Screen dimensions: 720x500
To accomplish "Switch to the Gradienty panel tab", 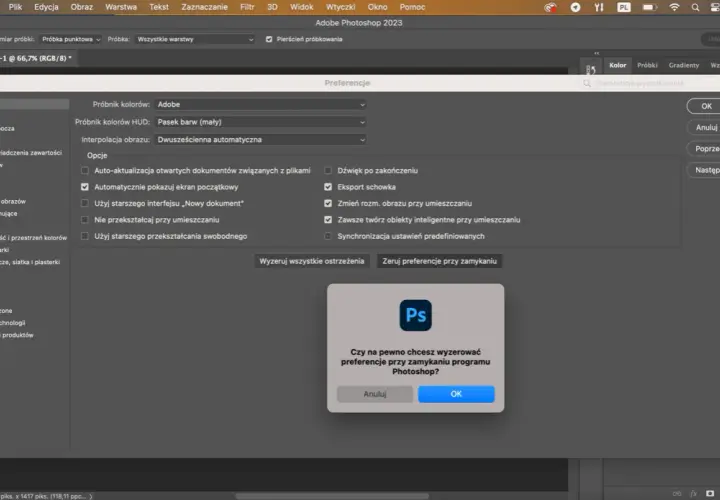I will tap(684, 66).
